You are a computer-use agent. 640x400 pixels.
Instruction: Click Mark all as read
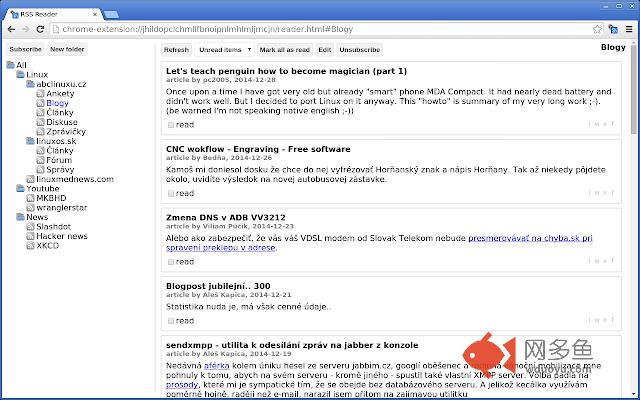tap(284, 50)
